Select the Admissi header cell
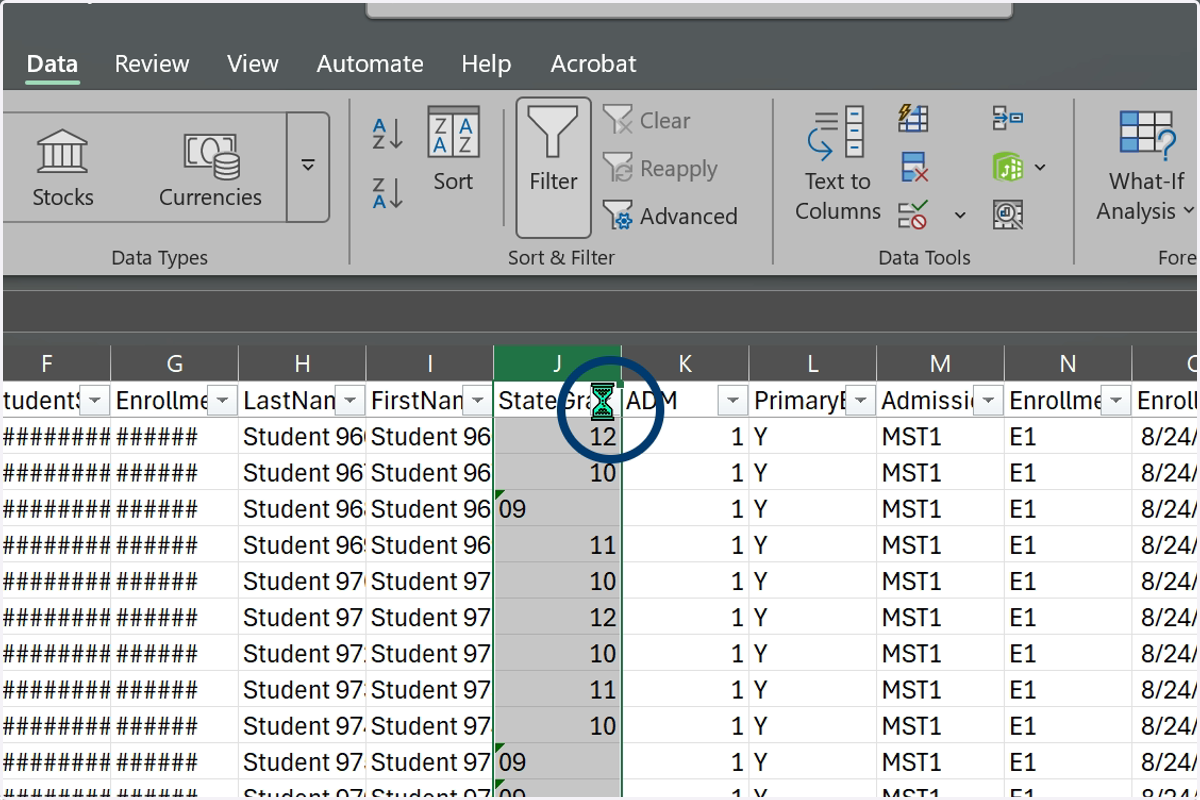The height and width of the screenshot is (800, 1200). tap(940, 401)
